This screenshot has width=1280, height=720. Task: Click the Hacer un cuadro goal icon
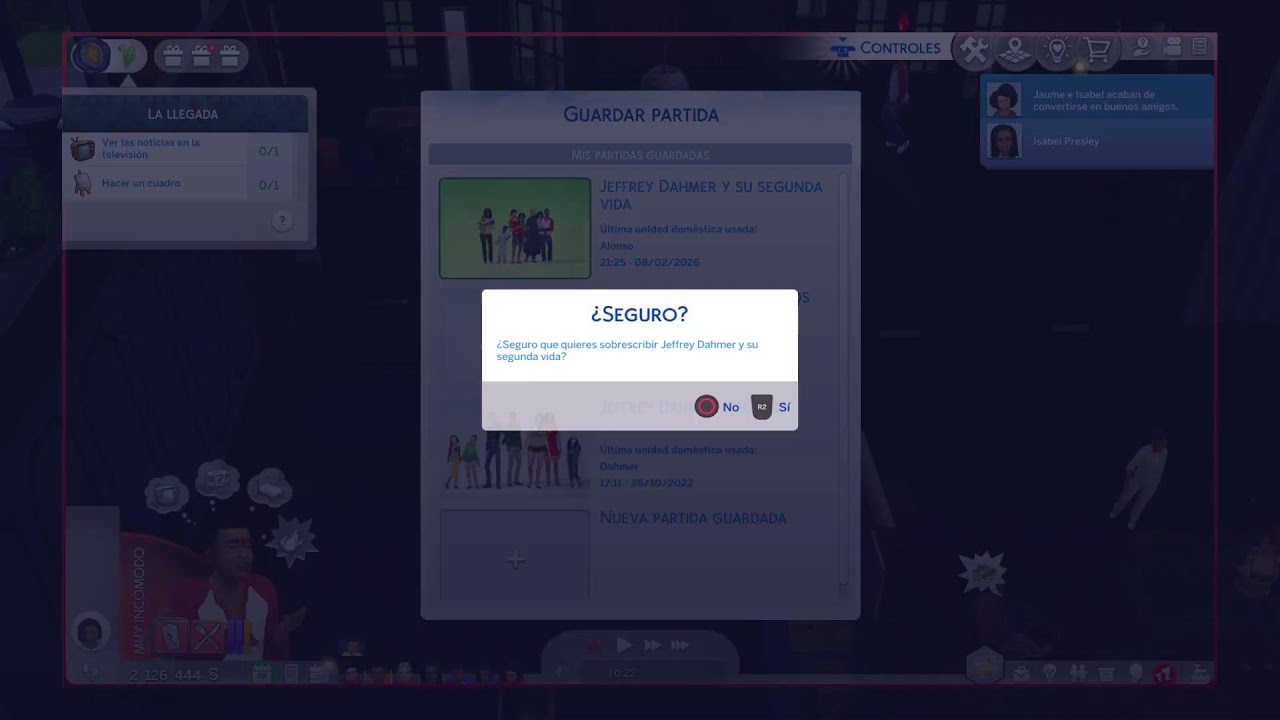(x=83, y=184)
